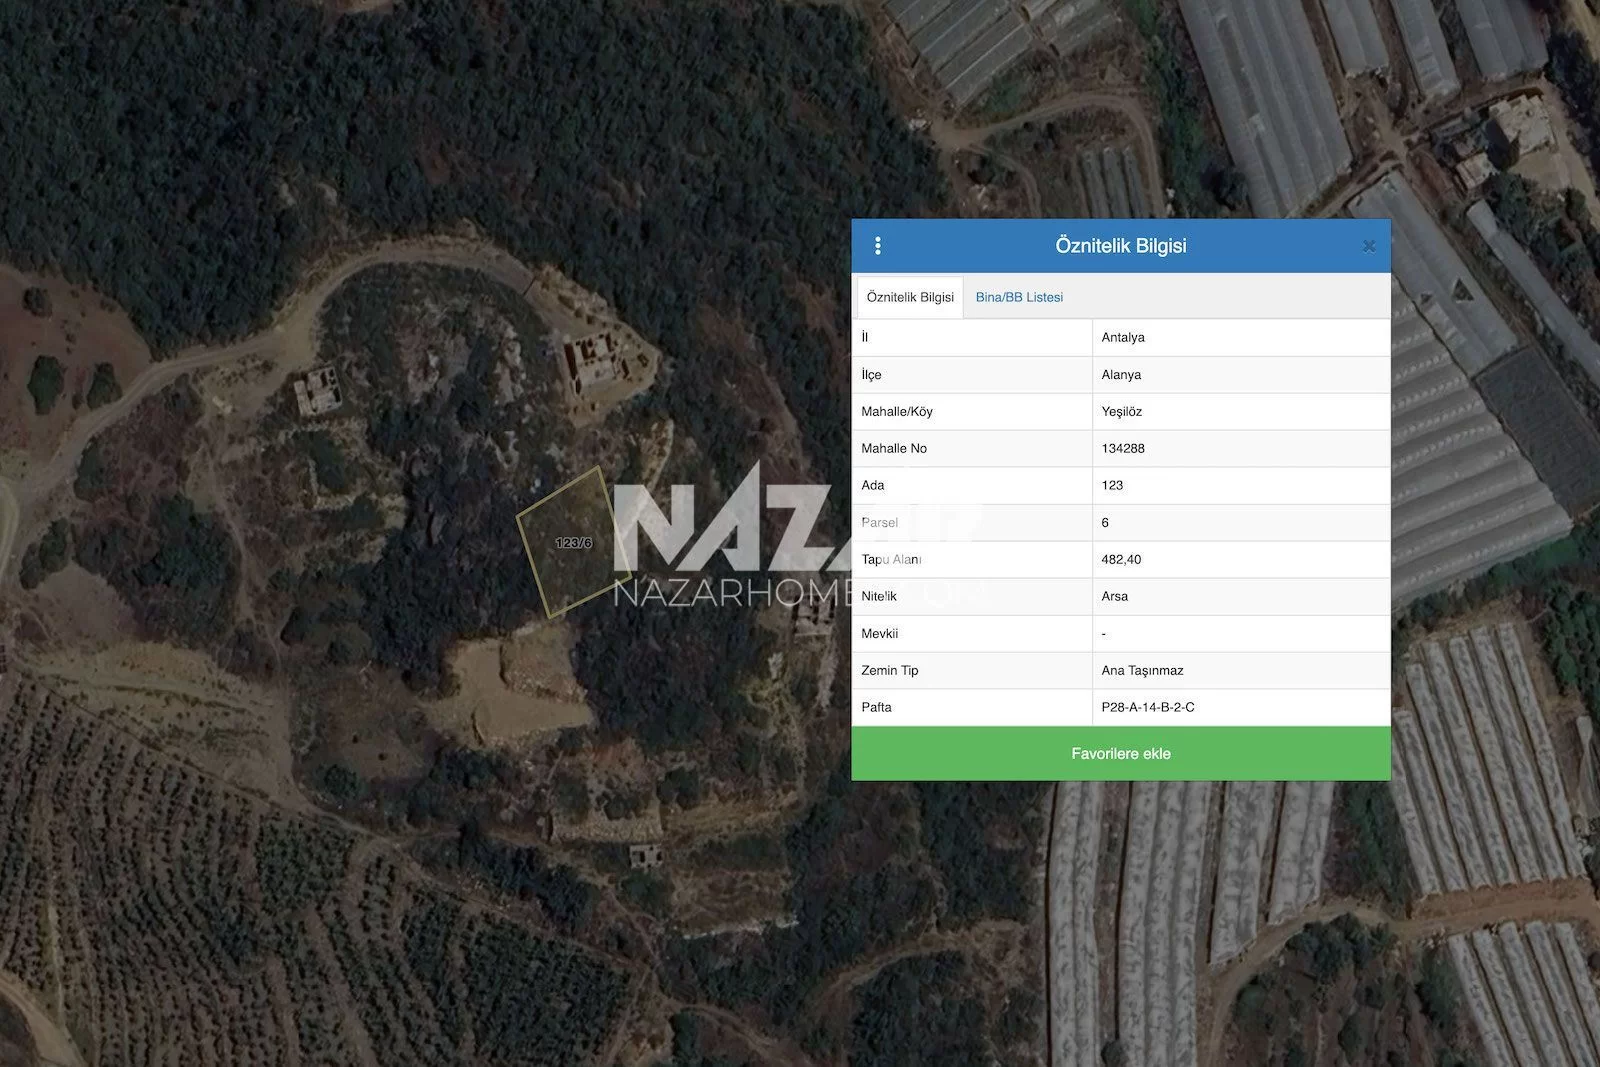Click the popup title bar heading
1600x1067 pixels.
pos(1120,246)
